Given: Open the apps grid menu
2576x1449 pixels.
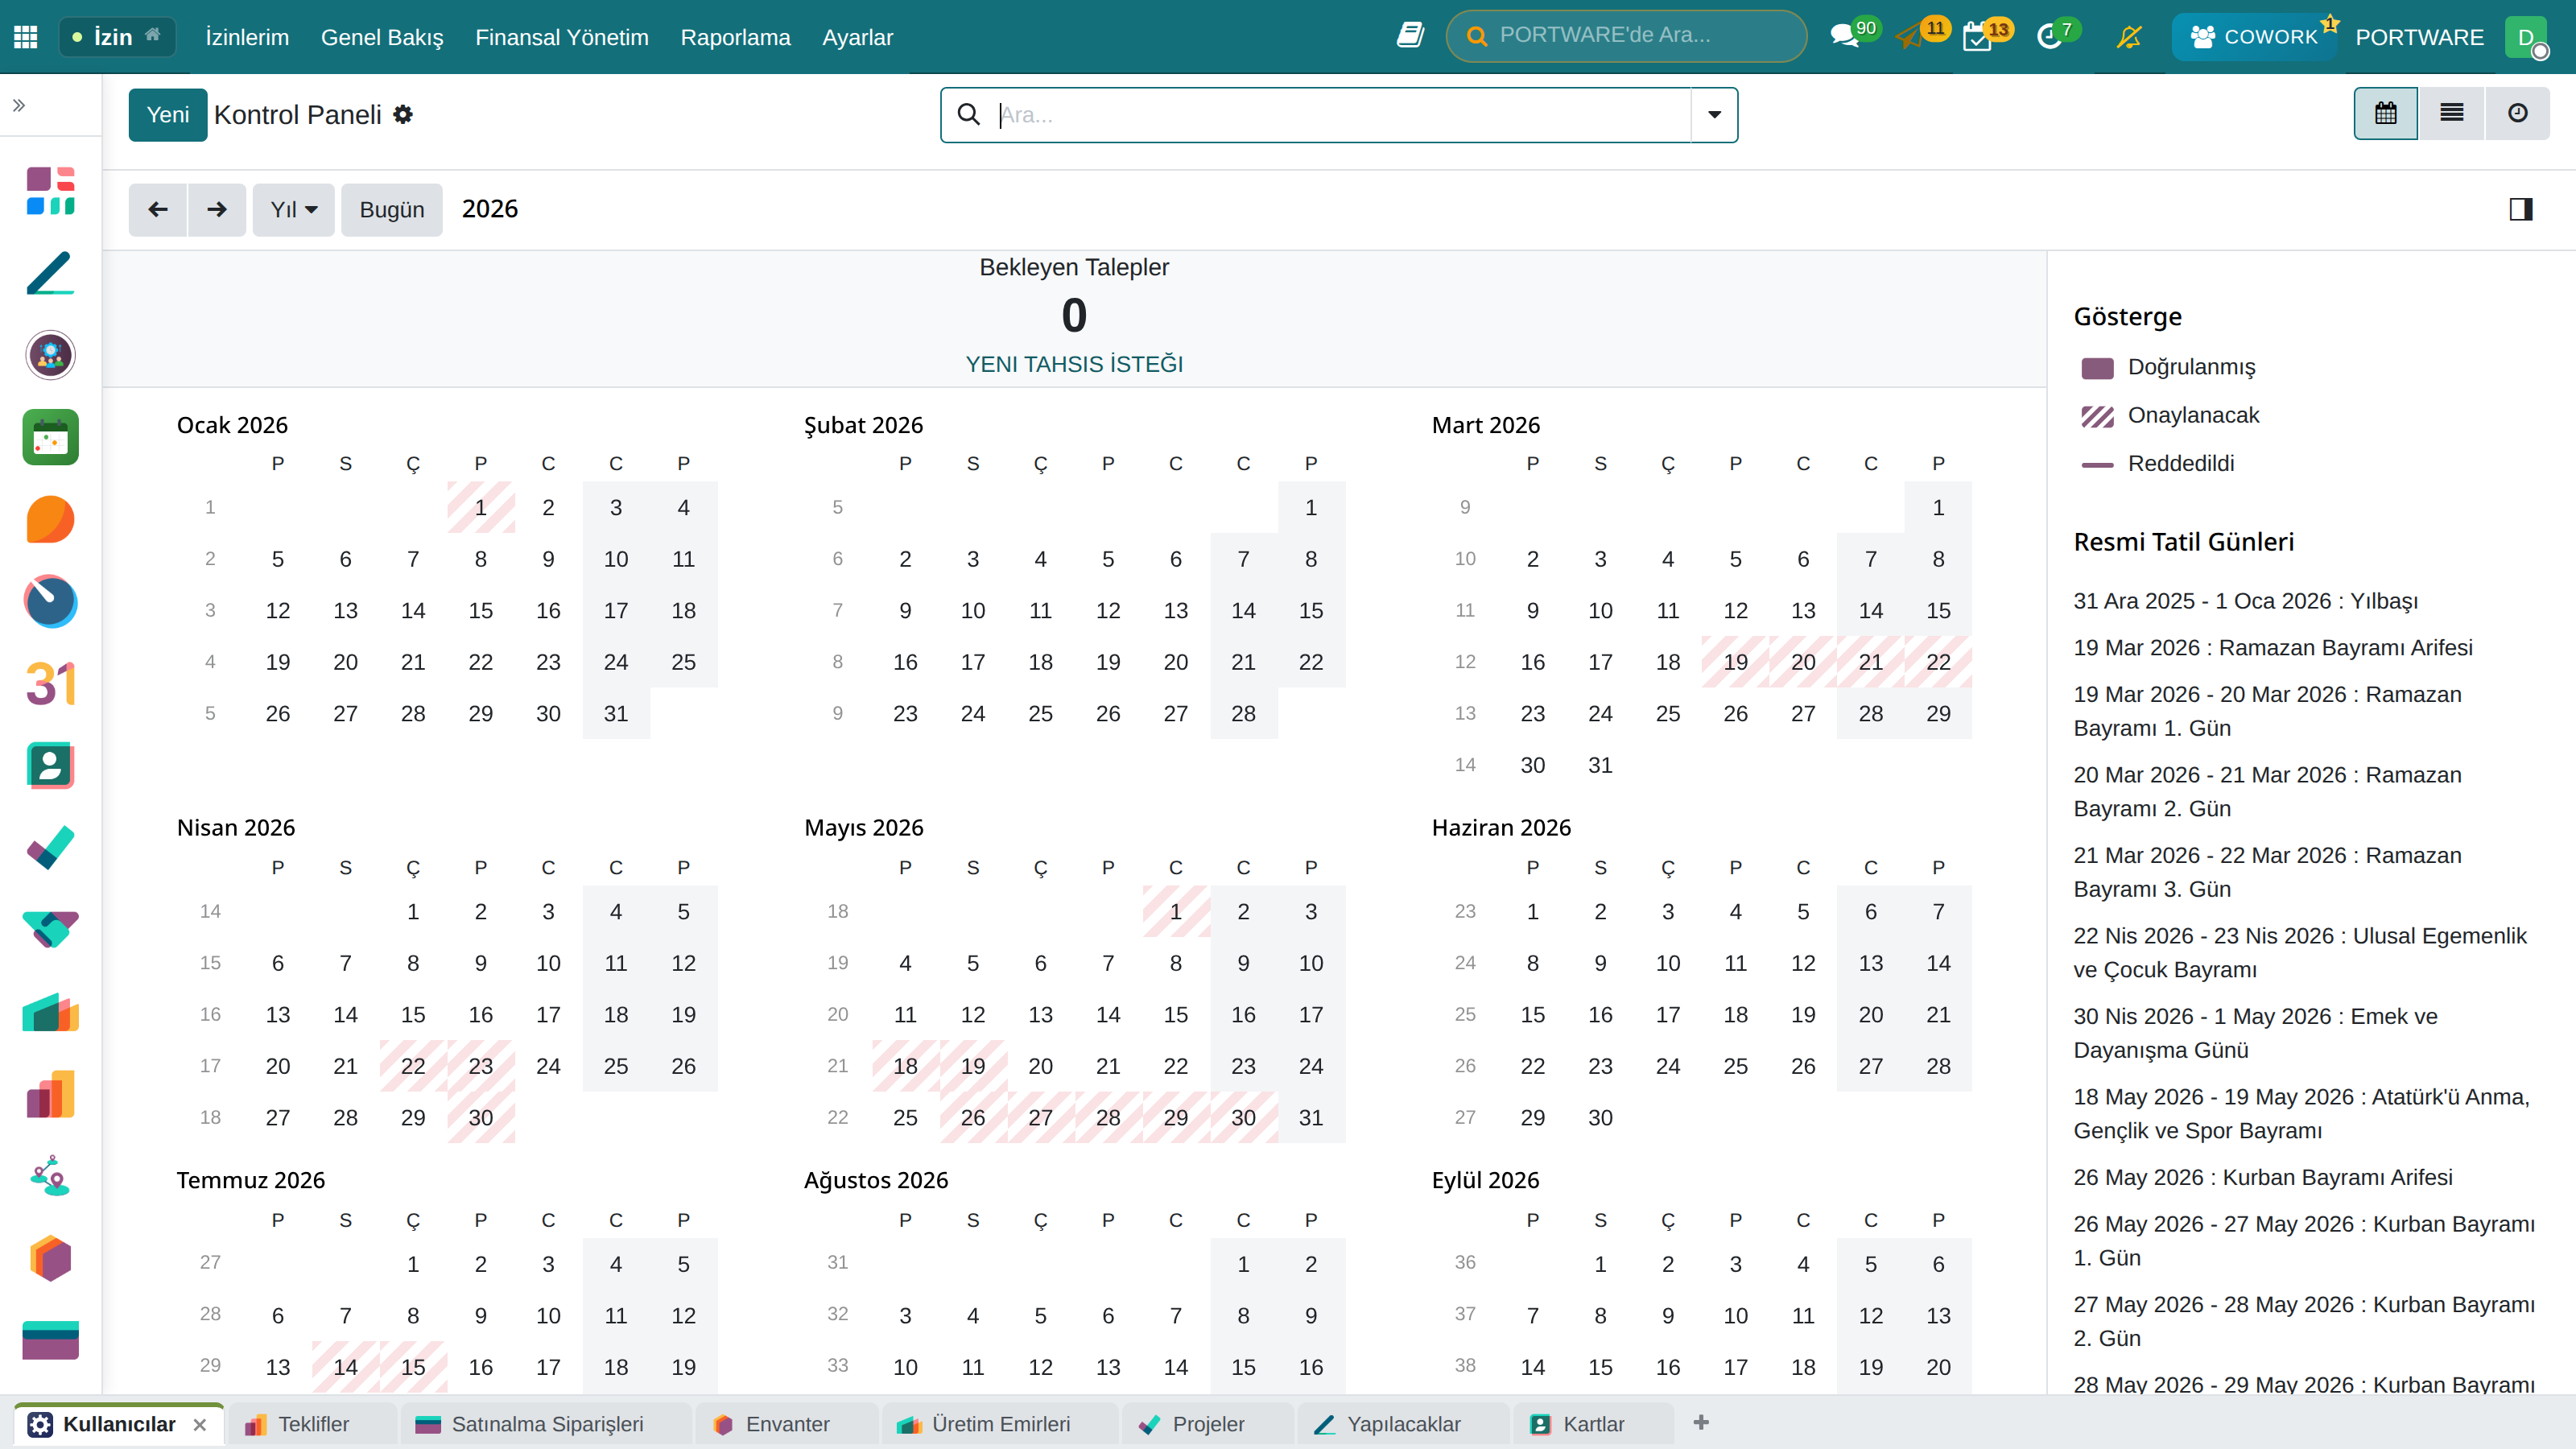Looking at the screenshot, I should pos(26,37).
